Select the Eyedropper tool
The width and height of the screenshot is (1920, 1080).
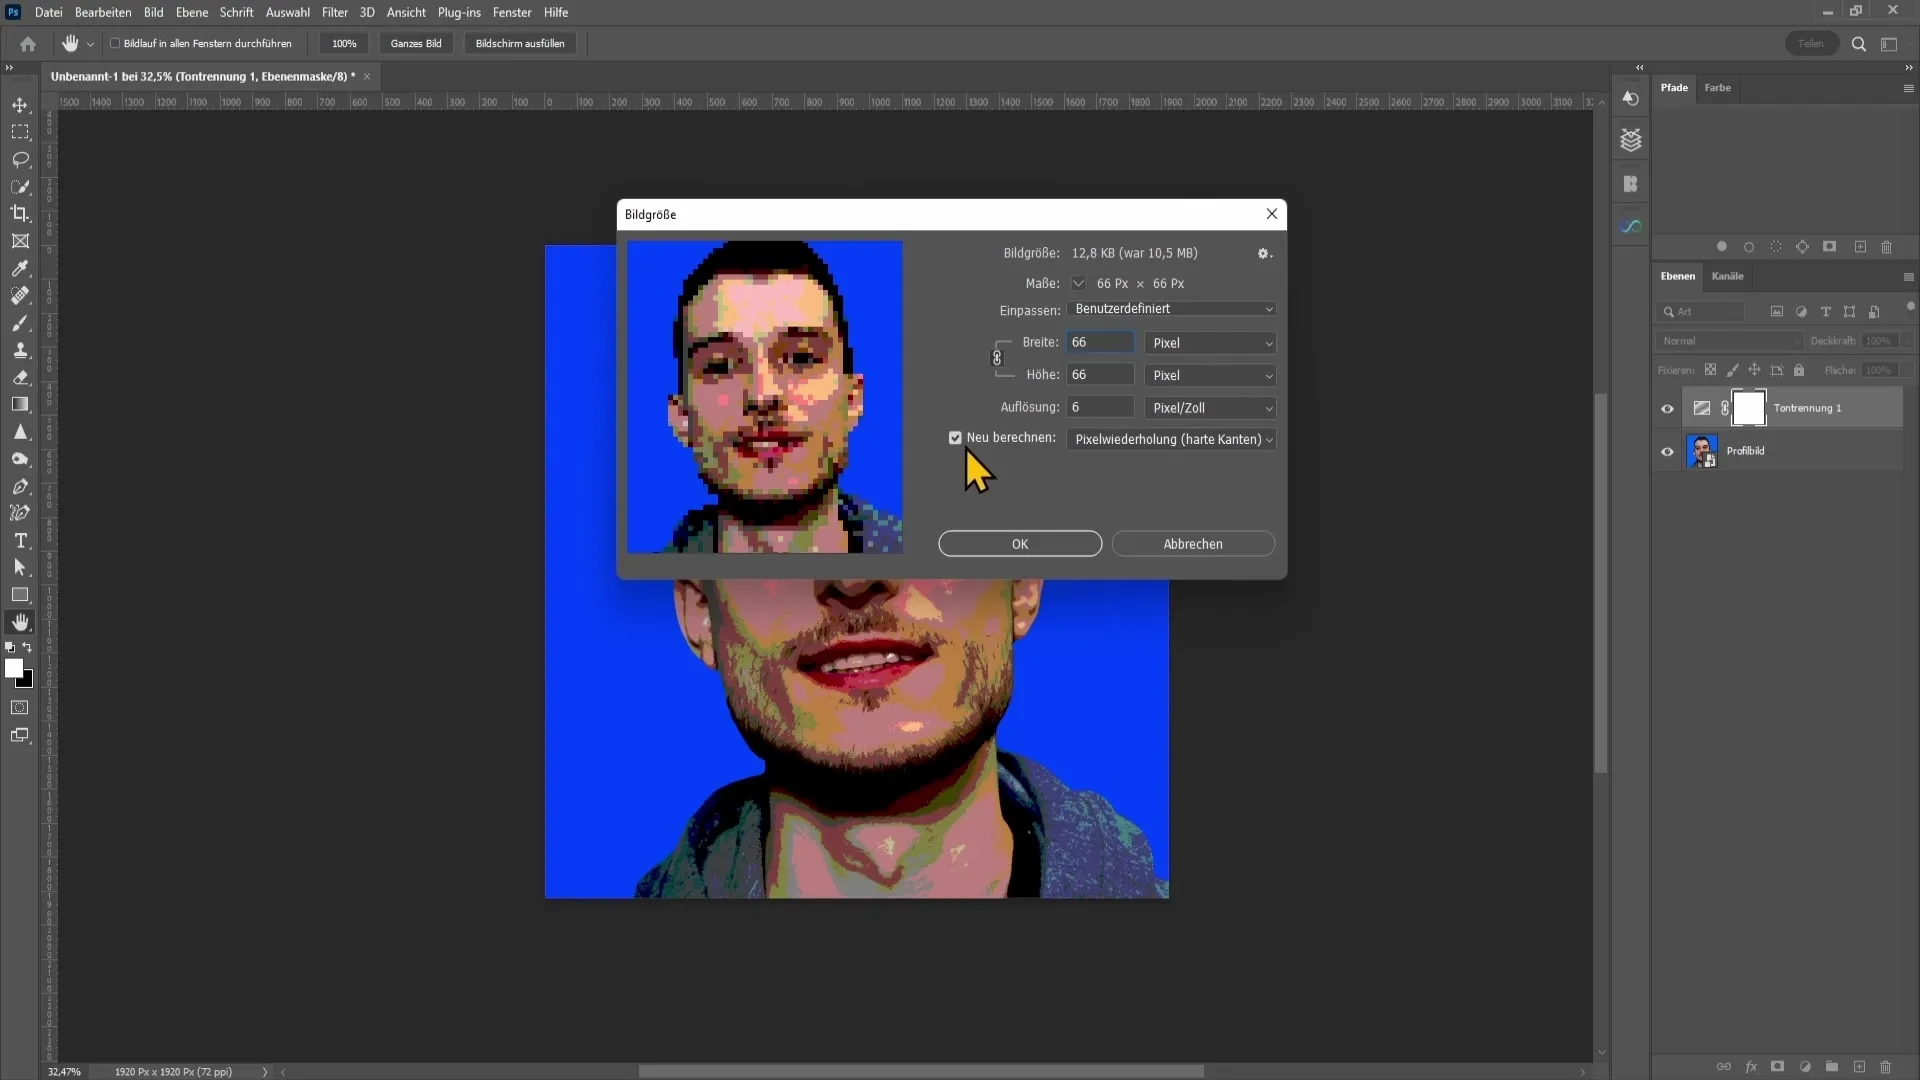click(x=20, y=268)
